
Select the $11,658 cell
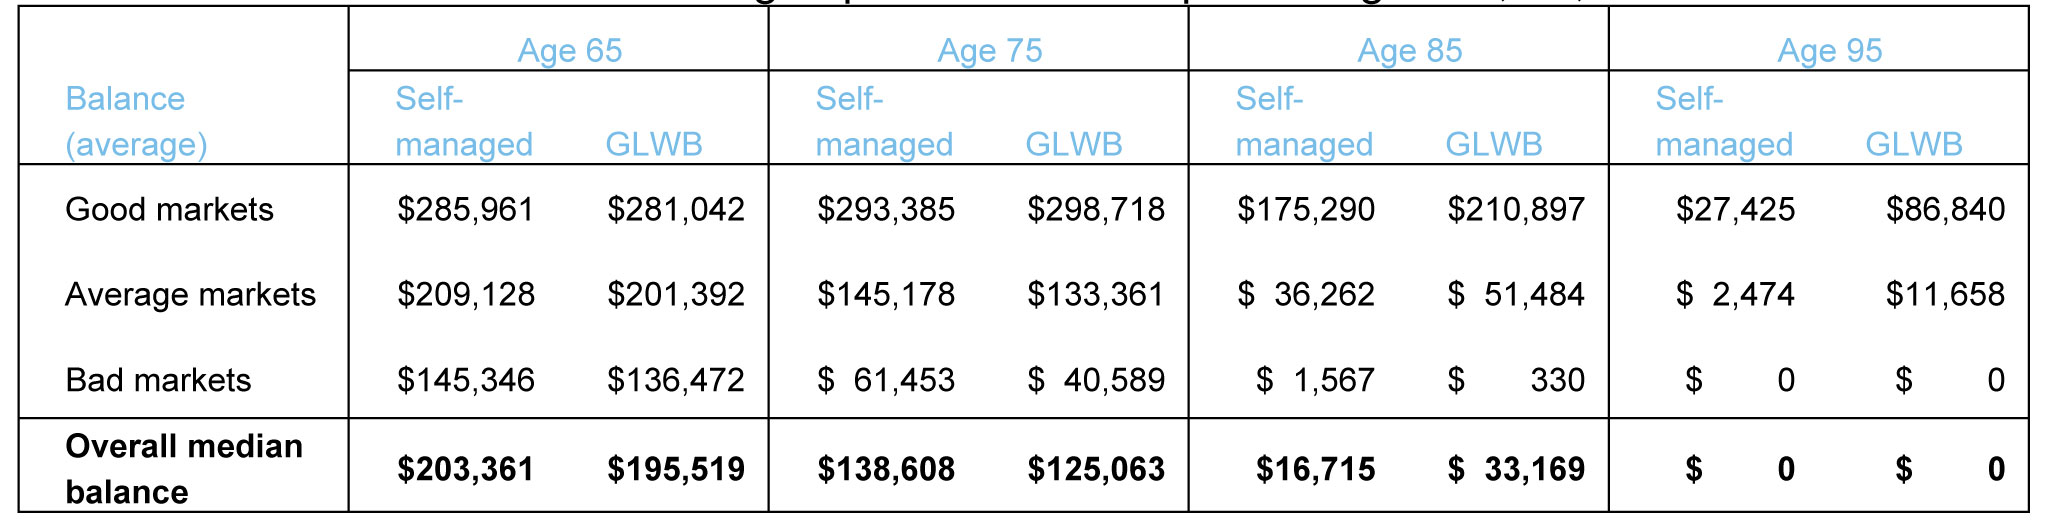point(1945,294)
